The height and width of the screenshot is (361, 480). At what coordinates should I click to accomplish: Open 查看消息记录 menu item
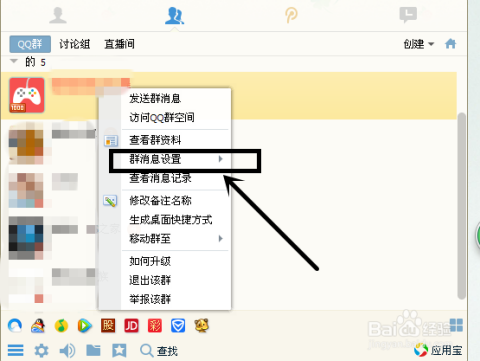pyautogui.click(x=160, y=178)
